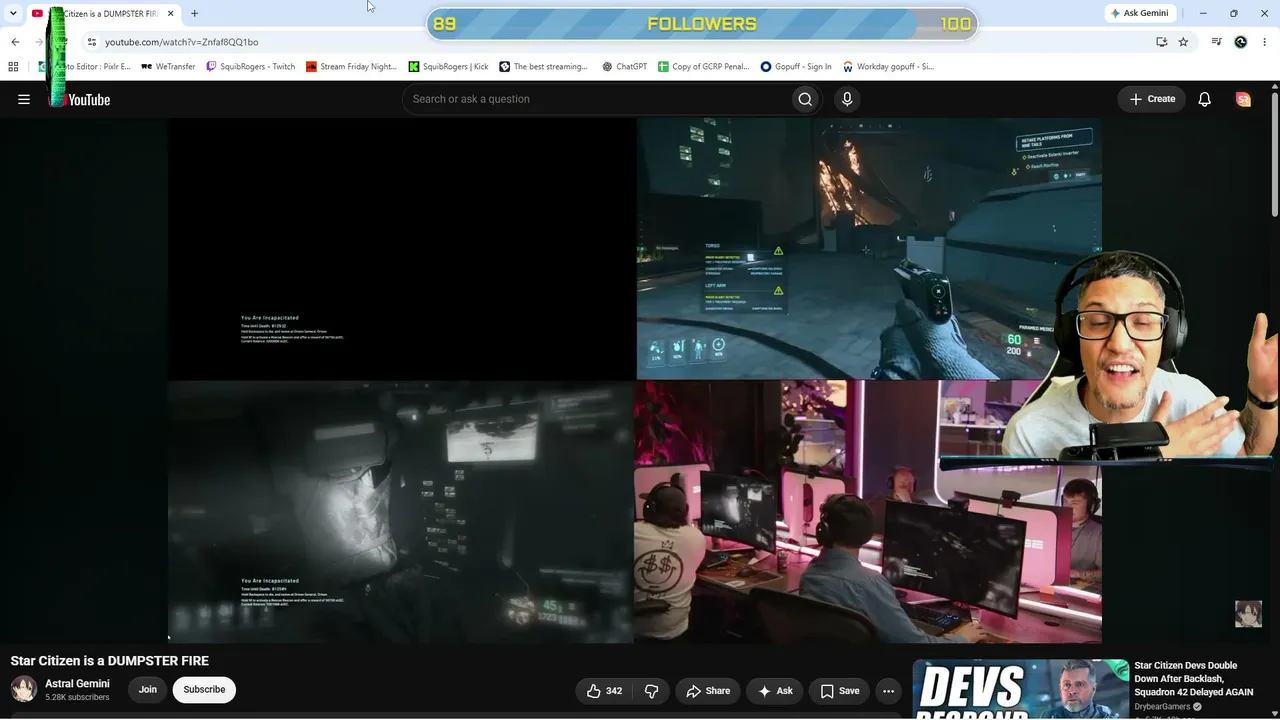Screen dimensions: 1280x720
Task: Open the YouTube account avatar menu
Action: tap(1243, 99)
